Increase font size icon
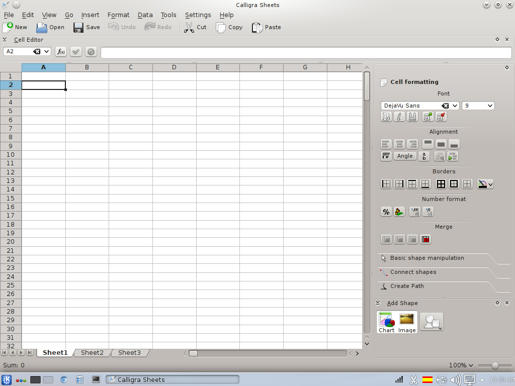Image resolution: width=515 pixels, height=386 pixels. [x=428, y=117]
